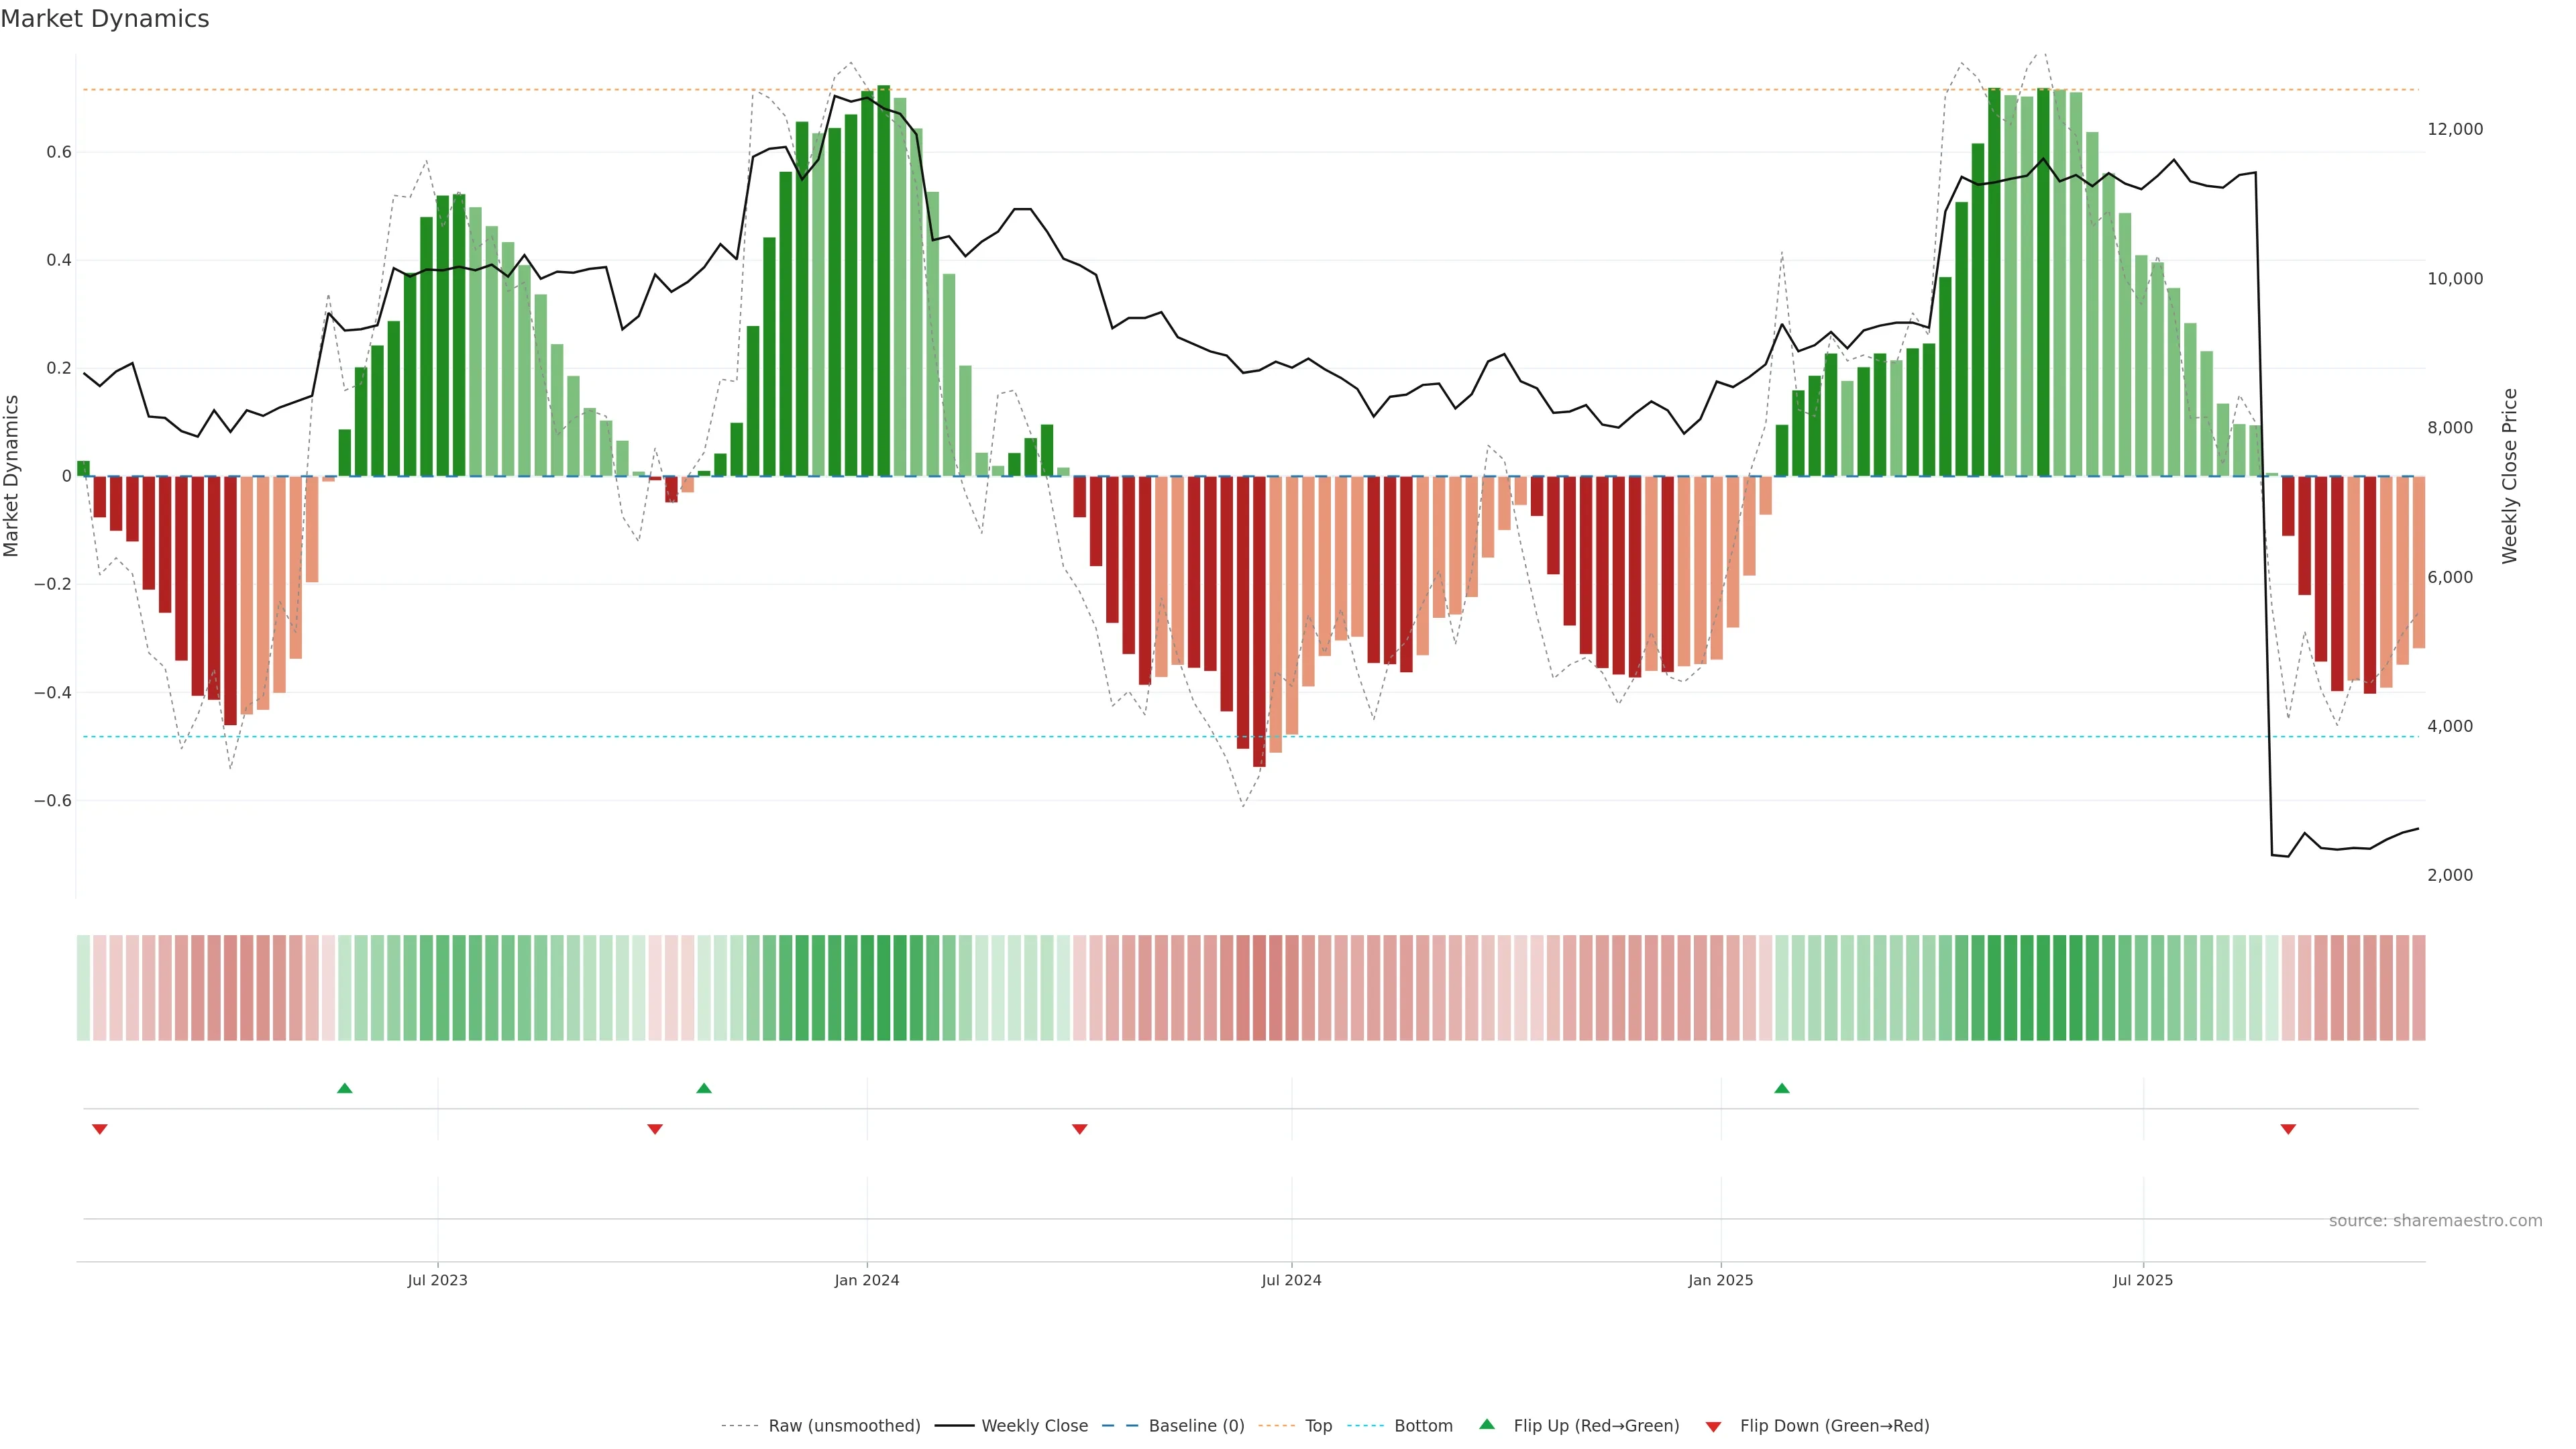Toggle the Baseline (0) legend entry

click(x=1196, y=1426)
